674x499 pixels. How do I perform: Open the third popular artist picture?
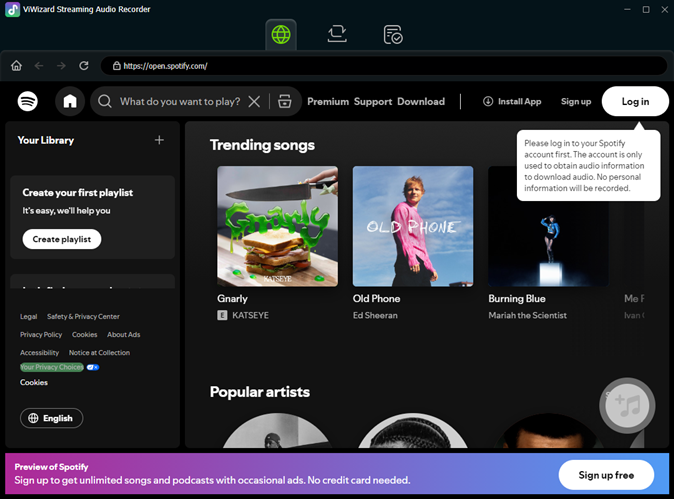548,430
